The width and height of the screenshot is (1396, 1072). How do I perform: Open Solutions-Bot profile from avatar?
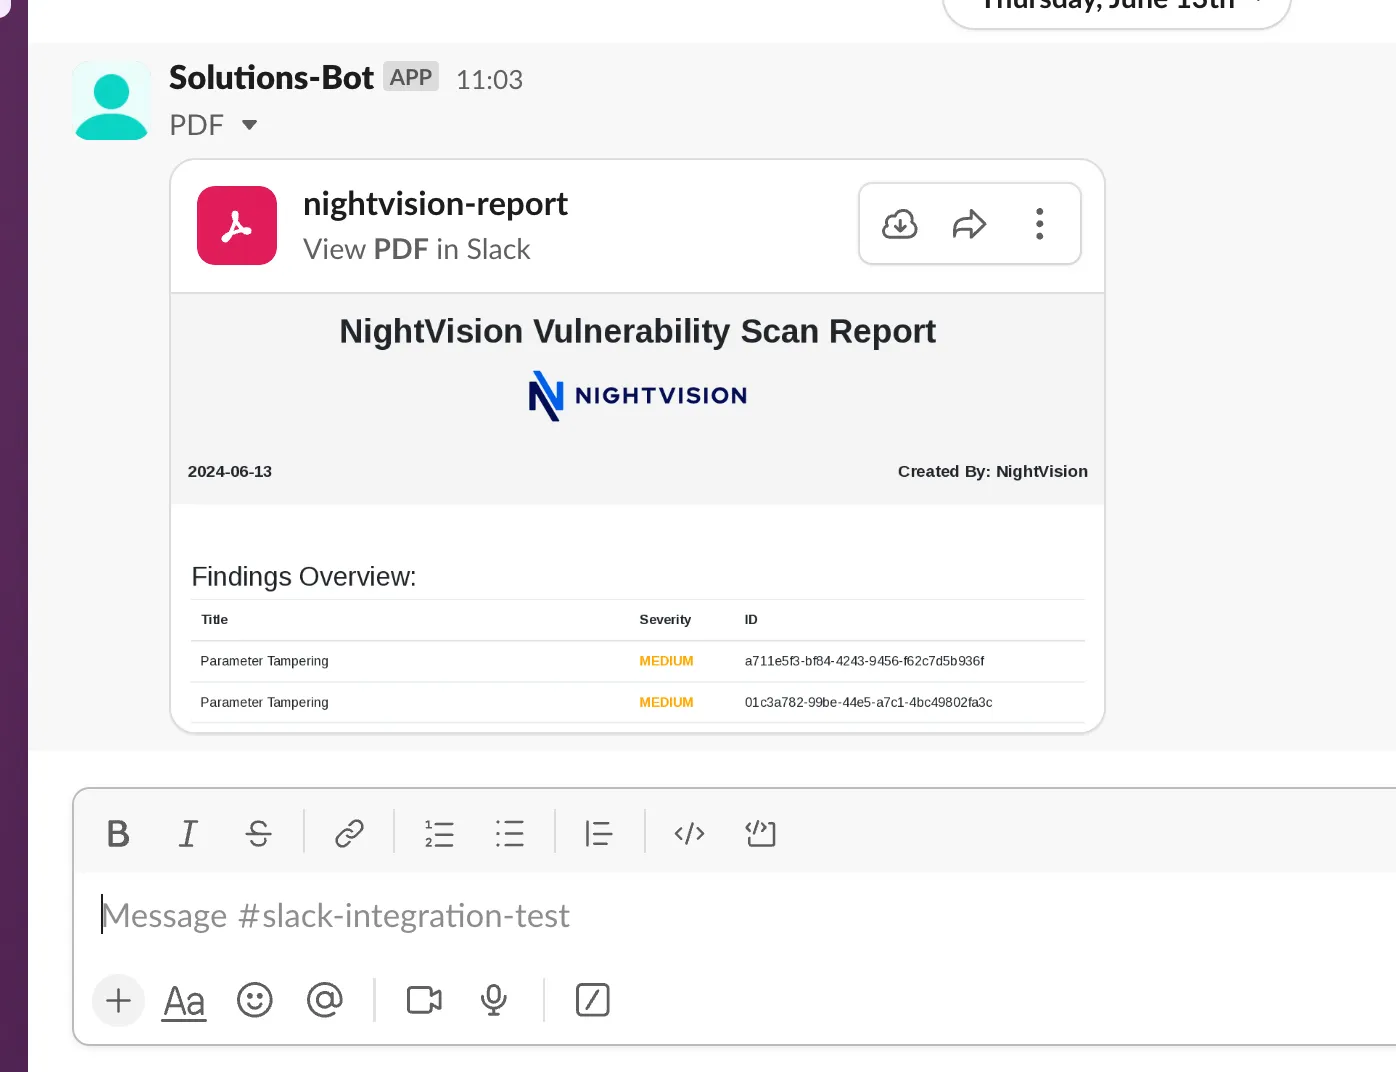(x=111, y=101)
